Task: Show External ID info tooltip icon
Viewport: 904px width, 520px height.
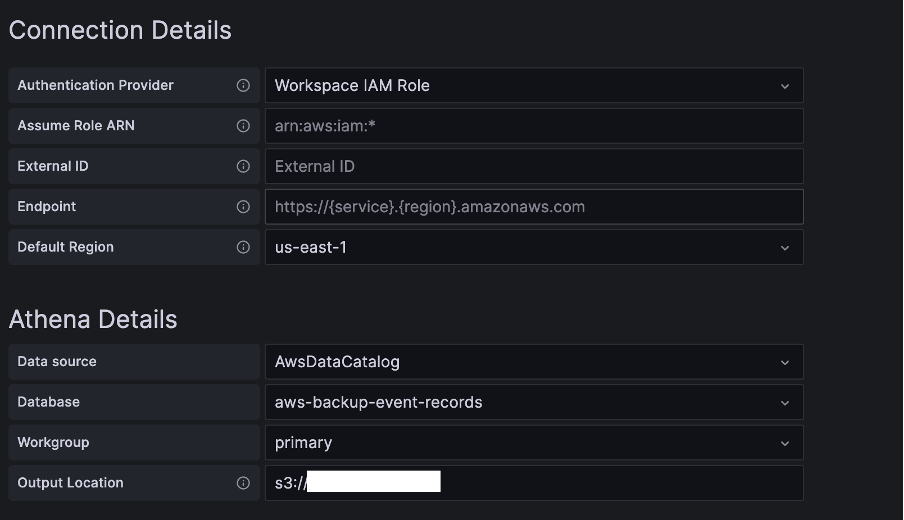Action: point(243,166)
